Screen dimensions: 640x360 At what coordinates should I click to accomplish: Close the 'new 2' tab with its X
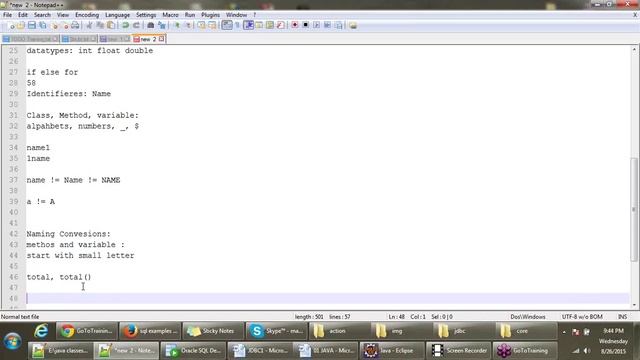click(x=162, y=39)
